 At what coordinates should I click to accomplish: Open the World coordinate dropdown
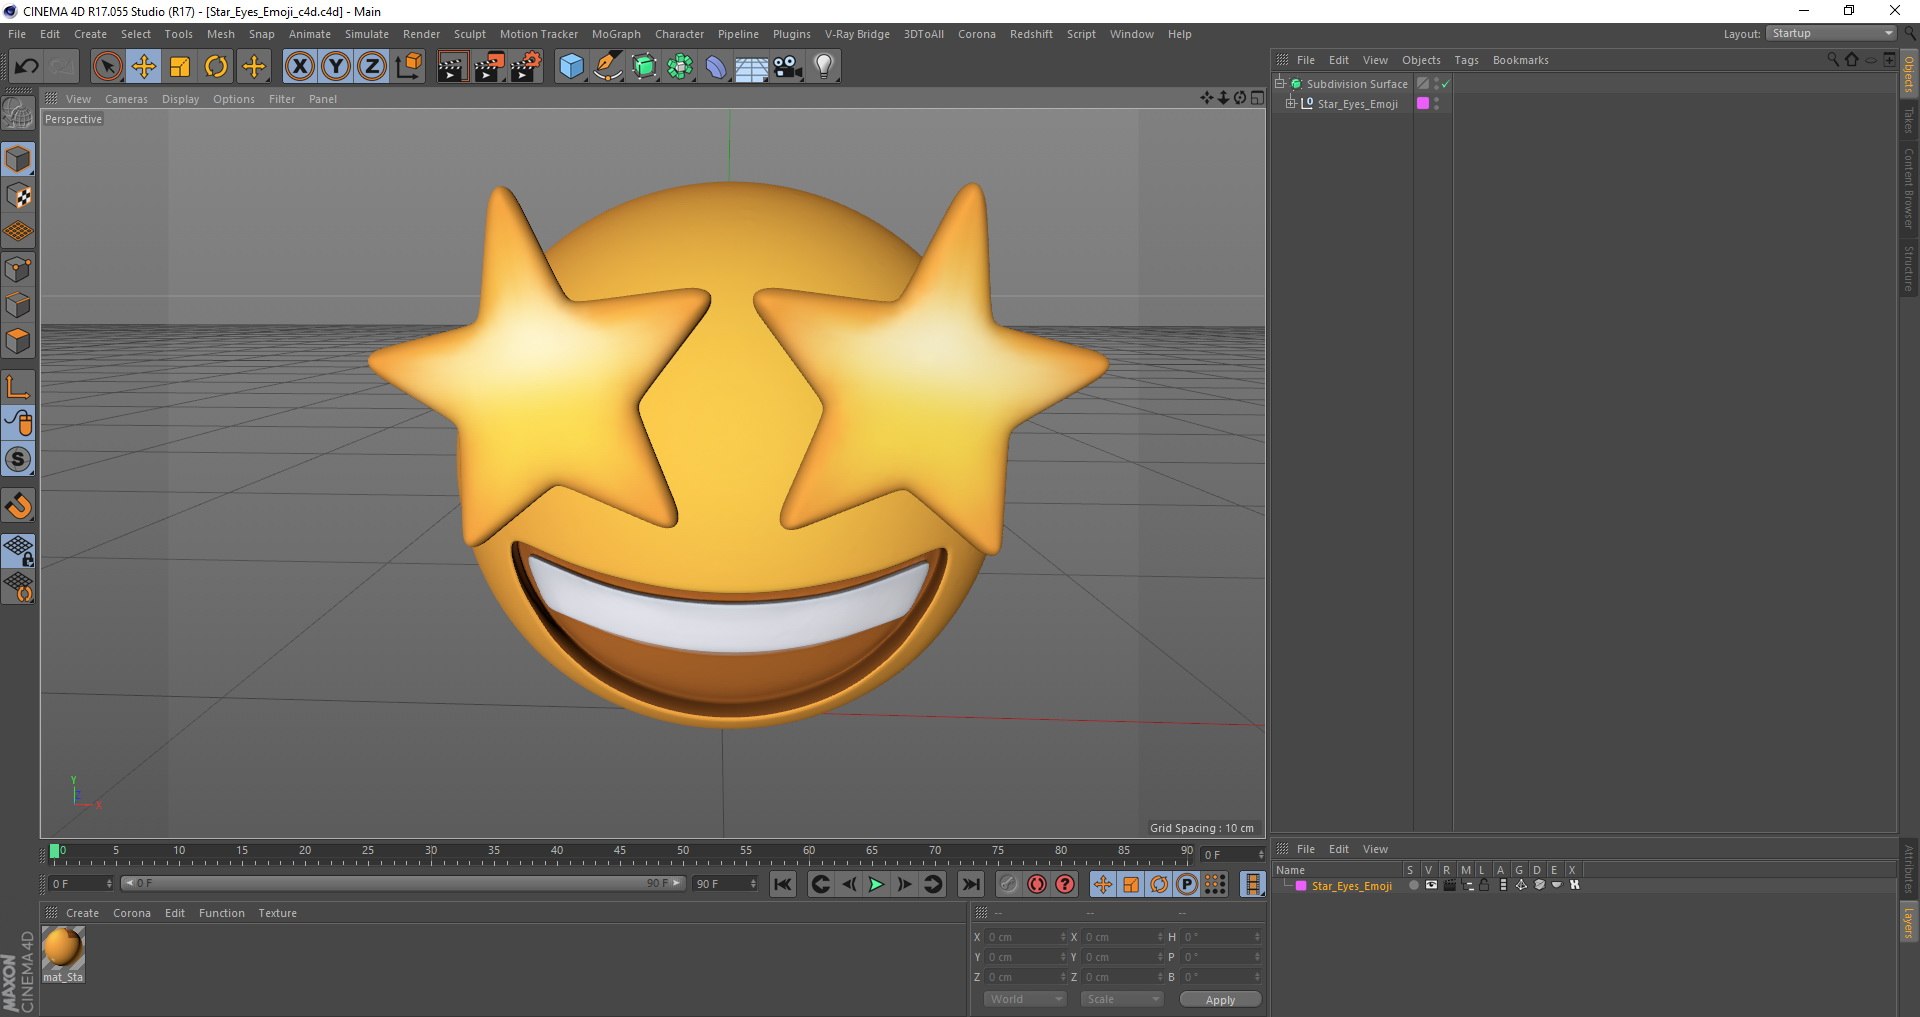tap(1025, 999)
